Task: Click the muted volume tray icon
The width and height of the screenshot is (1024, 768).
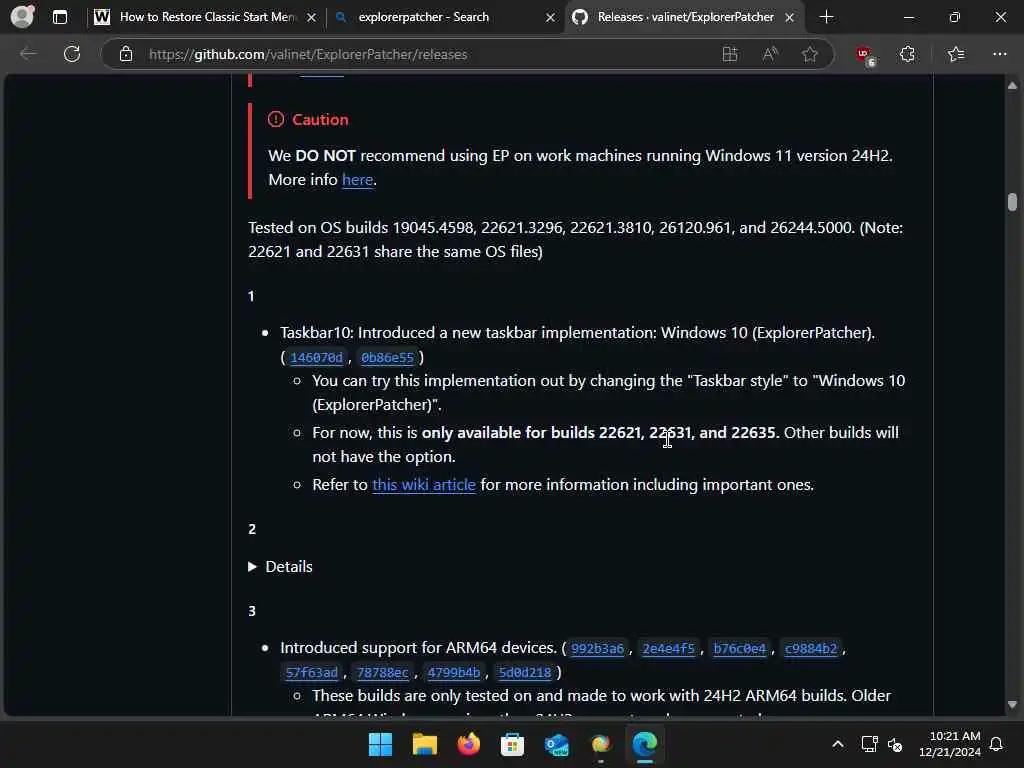Action: (x=895, y=744)
